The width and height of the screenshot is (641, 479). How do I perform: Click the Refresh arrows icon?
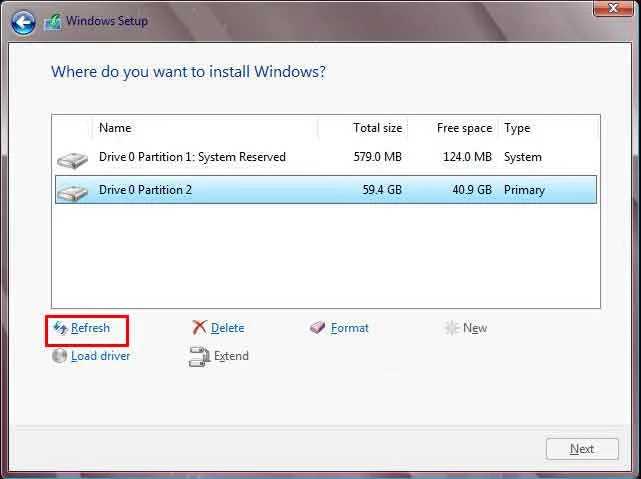61,328
